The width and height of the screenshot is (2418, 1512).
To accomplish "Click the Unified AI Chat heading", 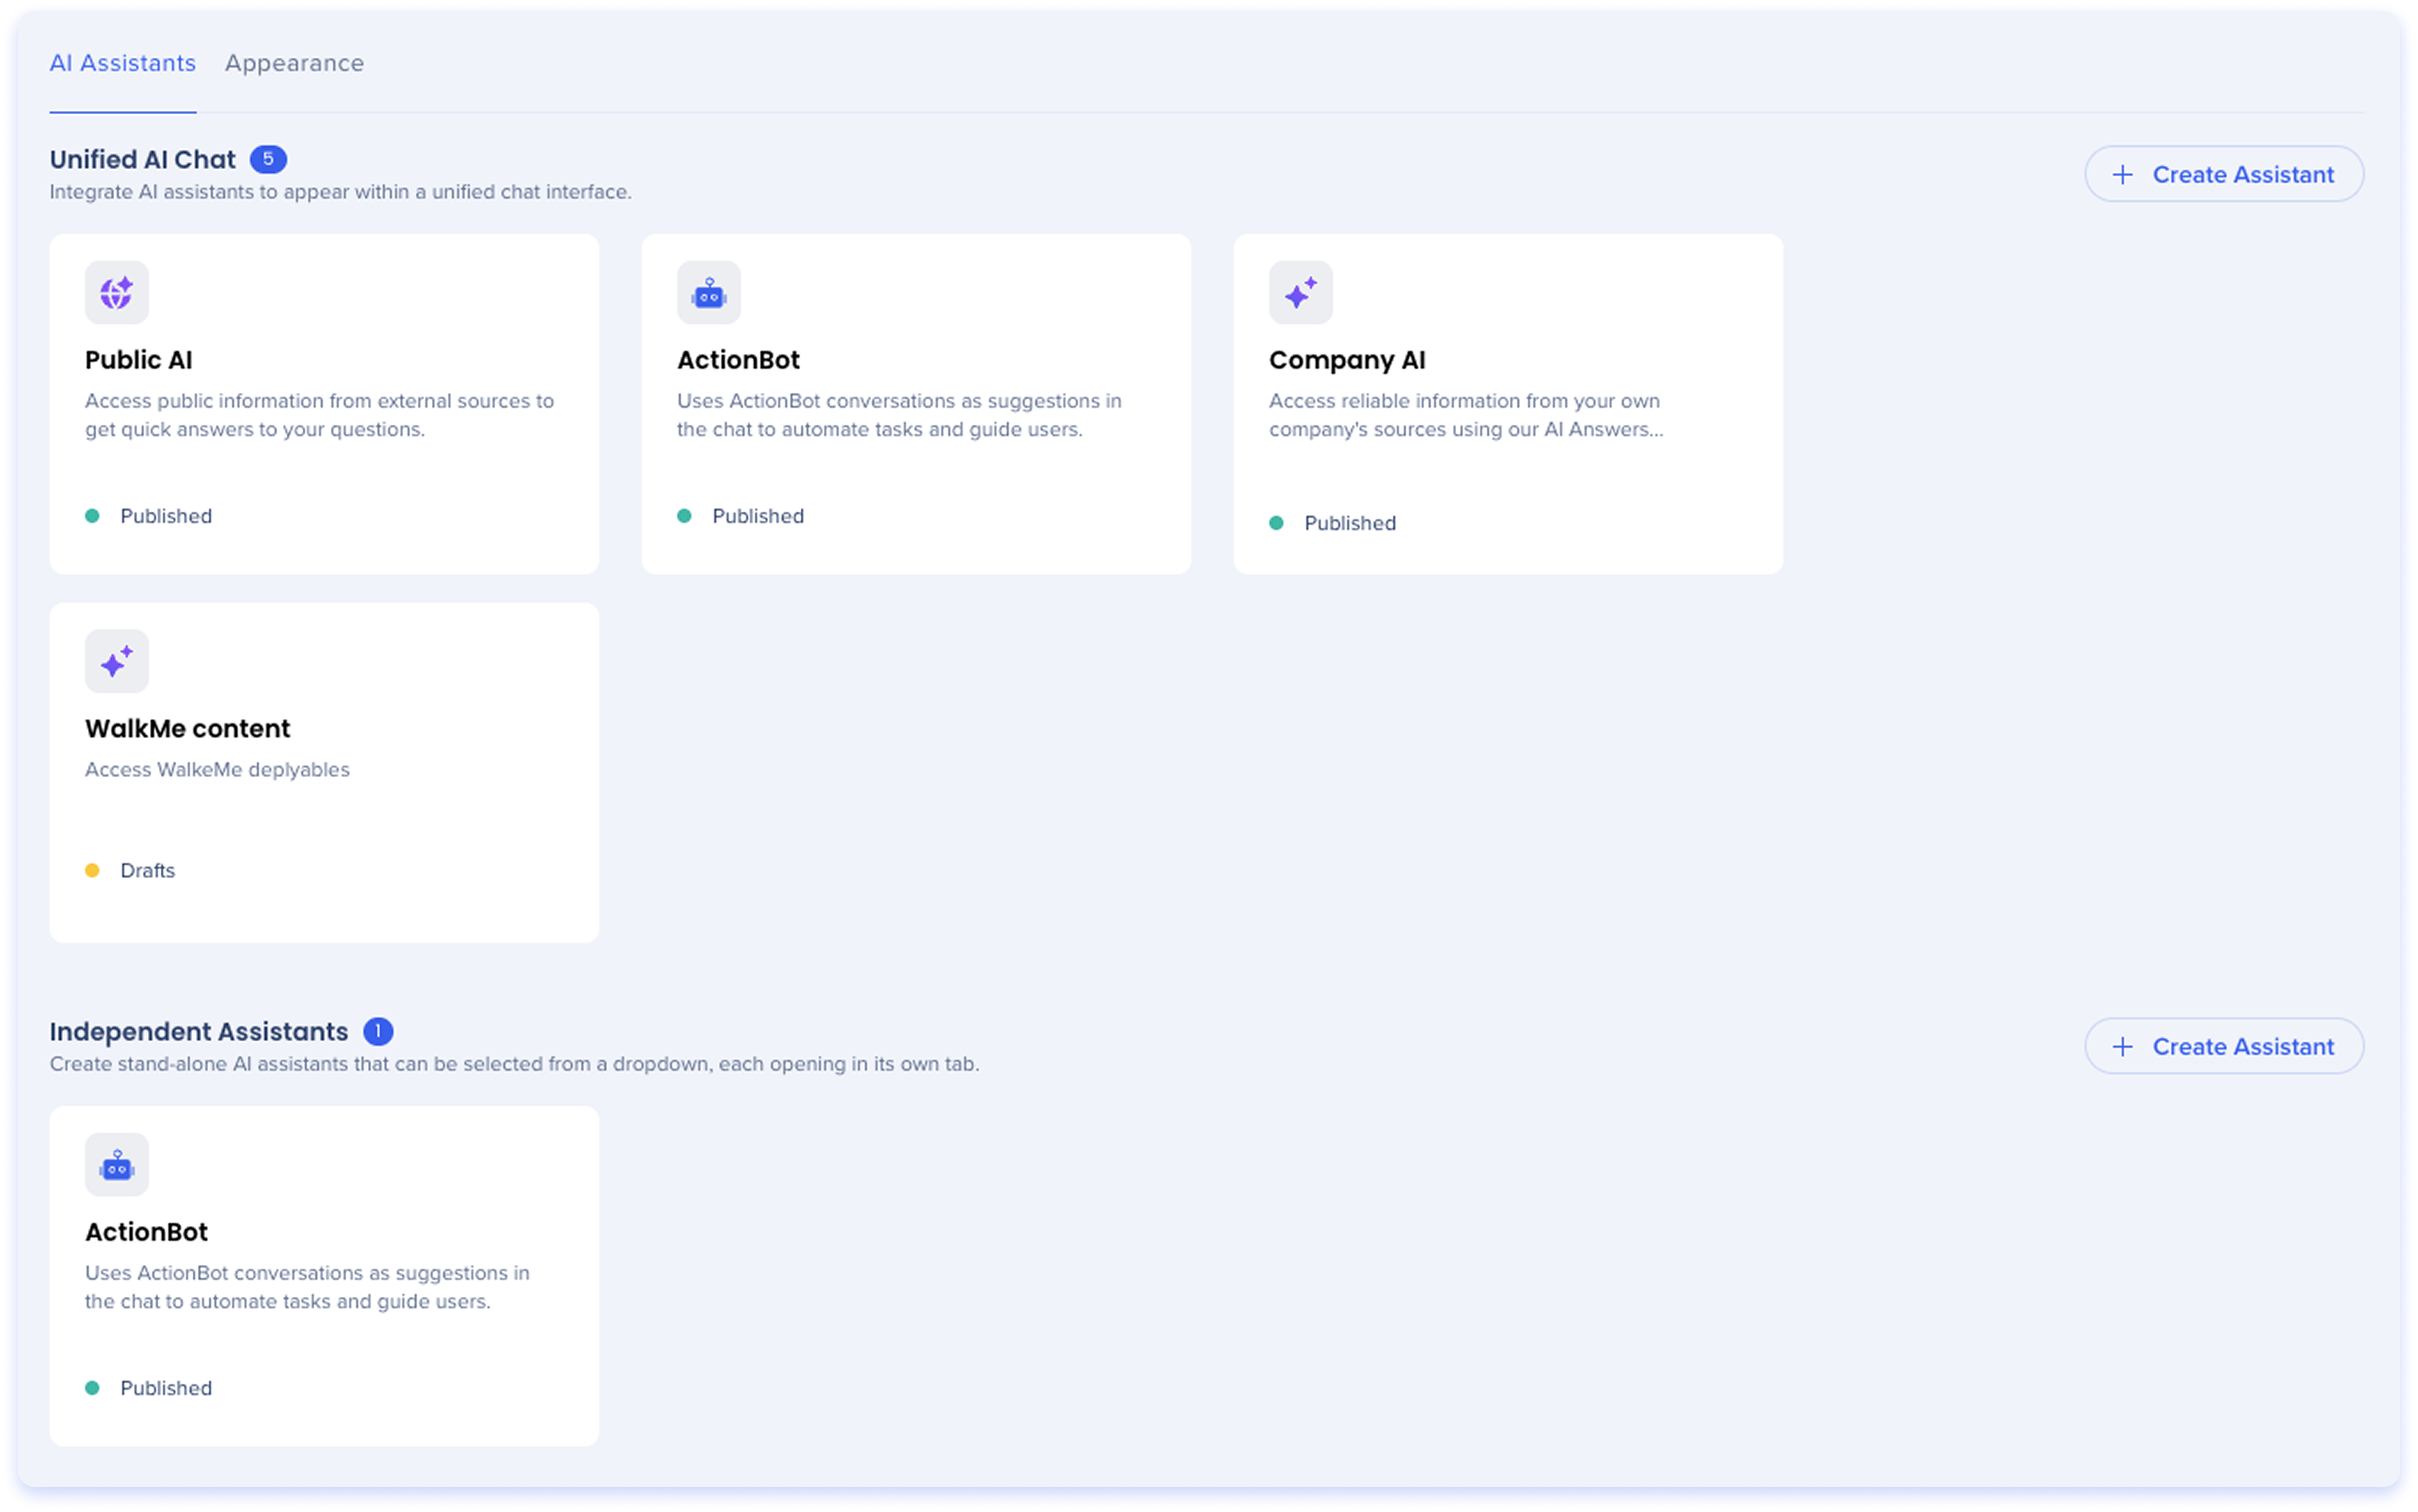I will 143,160.
